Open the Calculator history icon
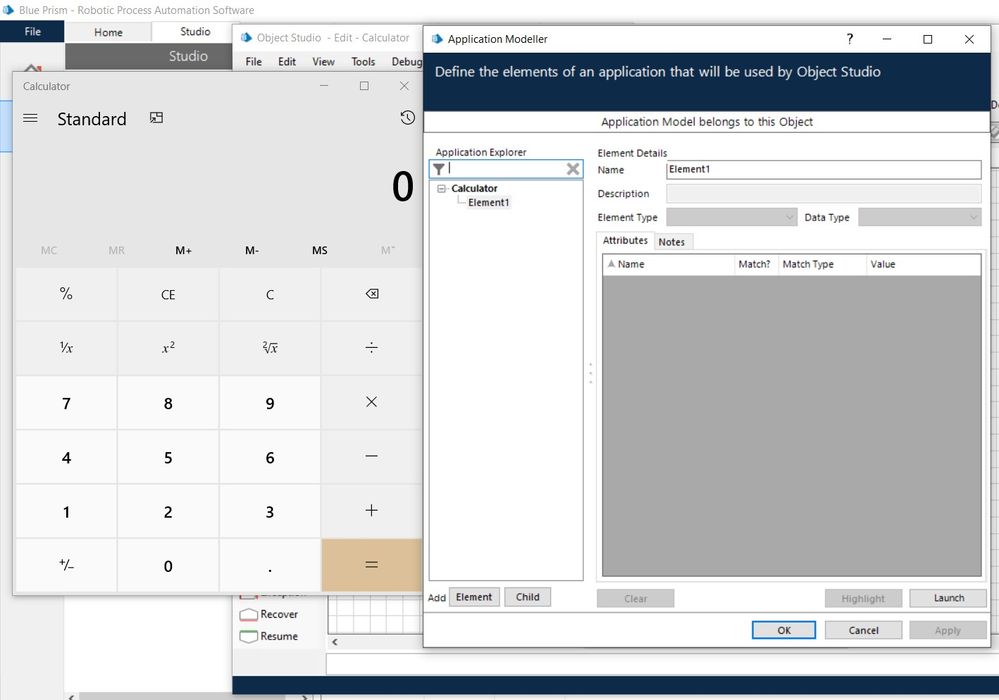 tap(408, 118)
